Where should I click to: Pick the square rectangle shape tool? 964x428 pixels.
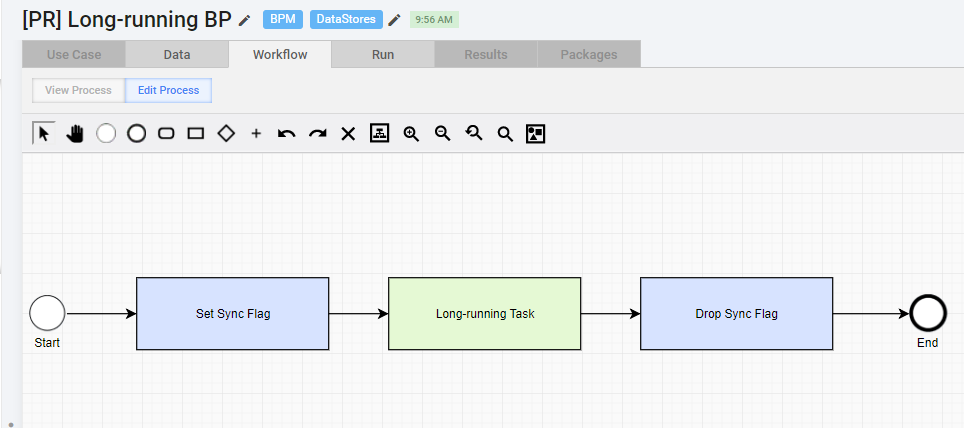[x=196, y=133]
